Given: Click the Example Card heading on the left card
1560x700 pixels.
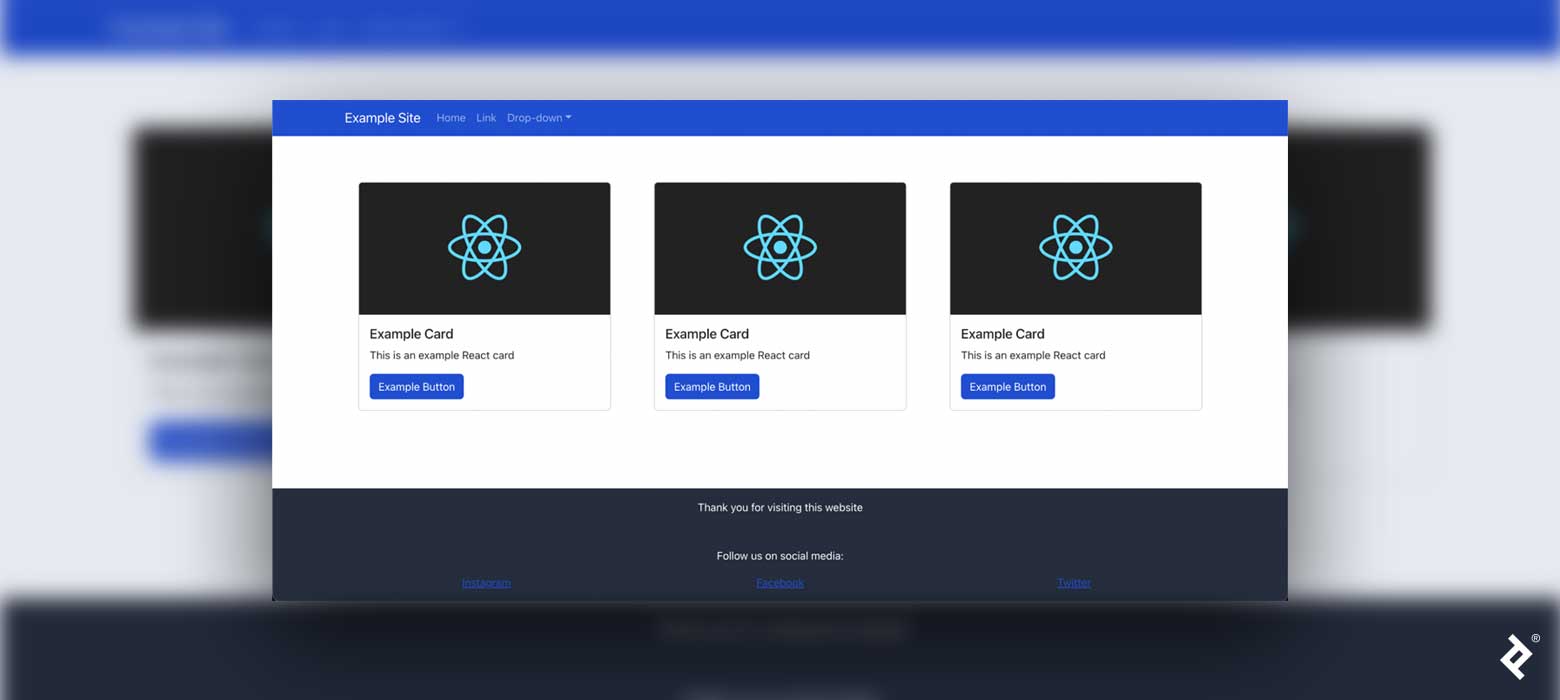Looking at the screenshot, I should click(x=411, y=333).
